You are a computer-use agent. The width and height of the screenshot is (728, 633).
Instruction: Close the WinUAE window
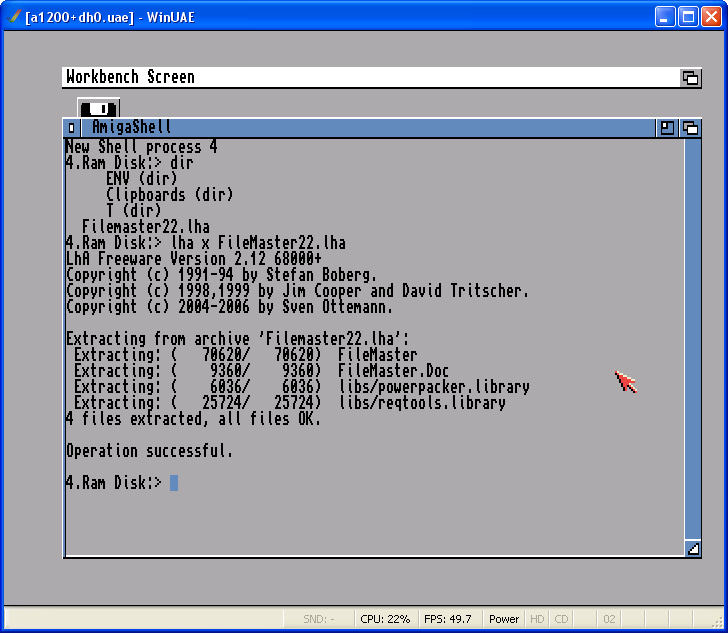711,17
